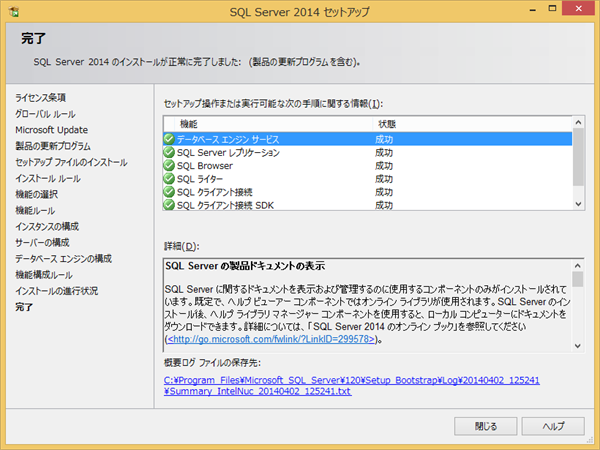Viewport: 600px width, 450px height.
Task: Select ライセンス条項 step in the sidebar
Action: 41,97
